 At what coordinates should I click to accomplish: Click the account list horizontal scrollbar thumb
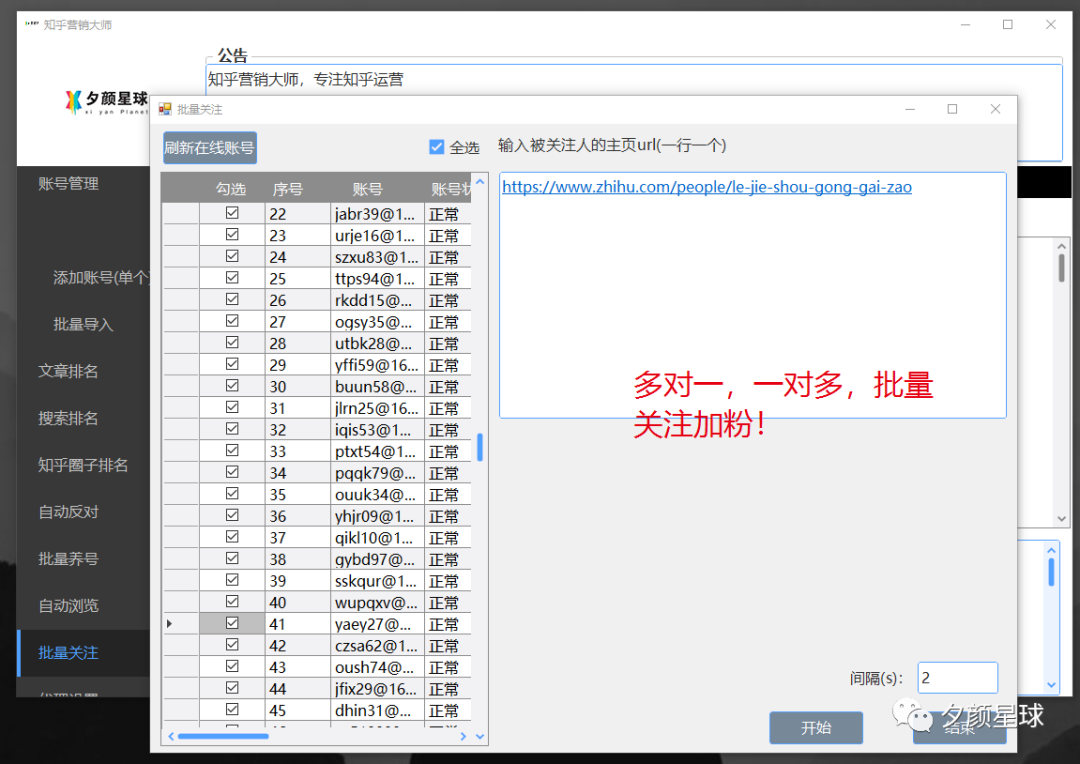(x=223, y=736)
